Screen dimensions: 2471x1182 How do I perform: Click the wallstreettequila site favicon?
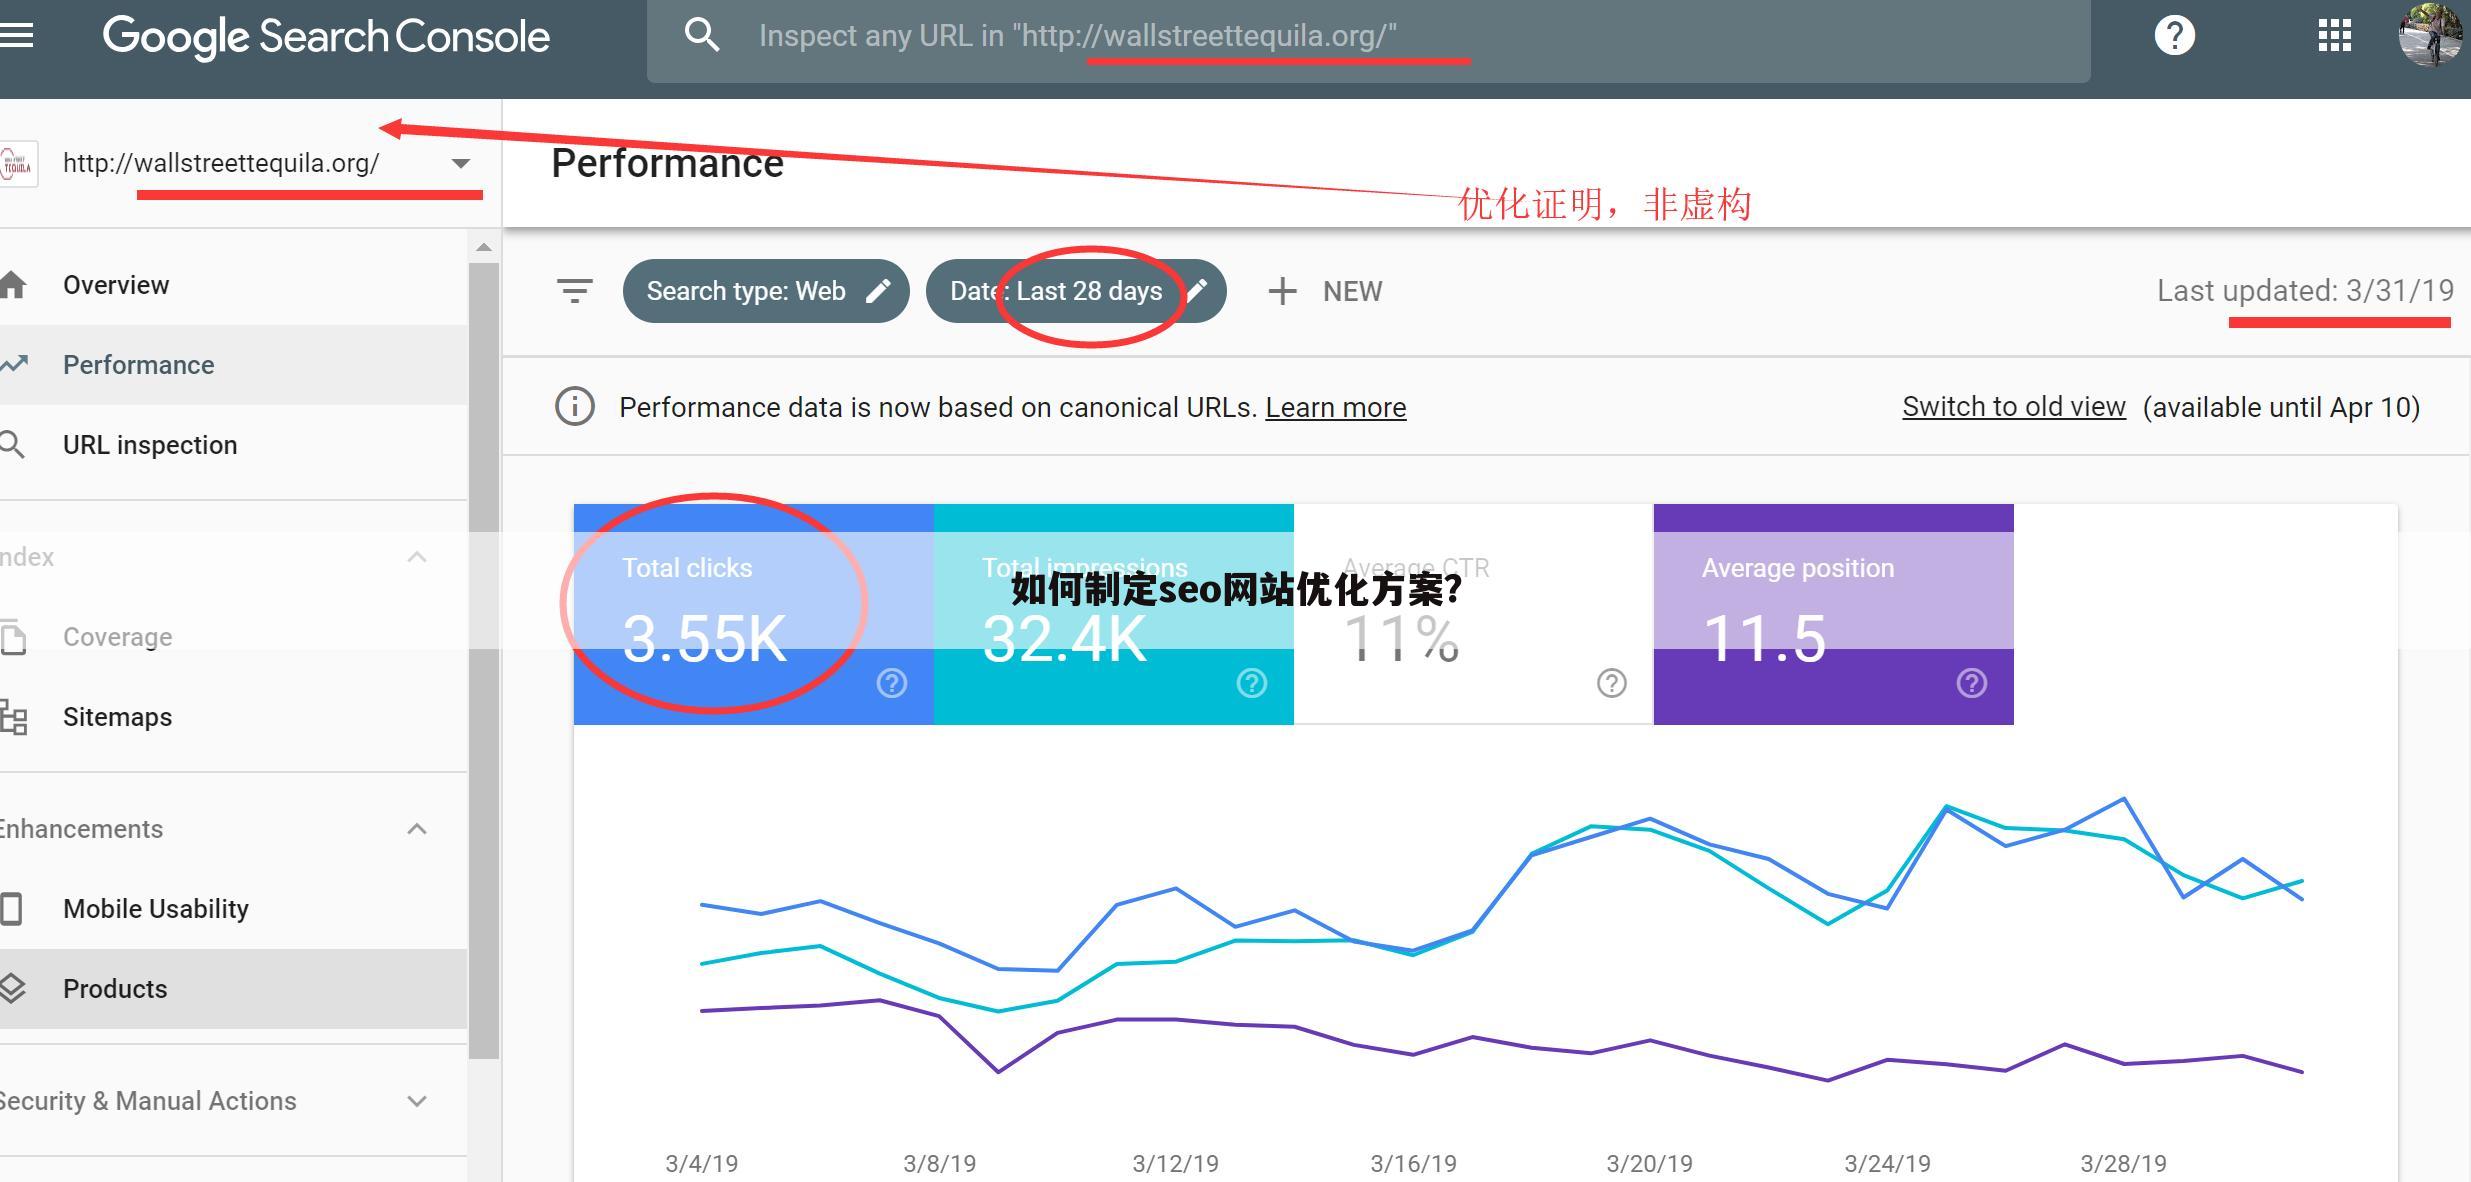pyautogui.click(x=18, y=164)
